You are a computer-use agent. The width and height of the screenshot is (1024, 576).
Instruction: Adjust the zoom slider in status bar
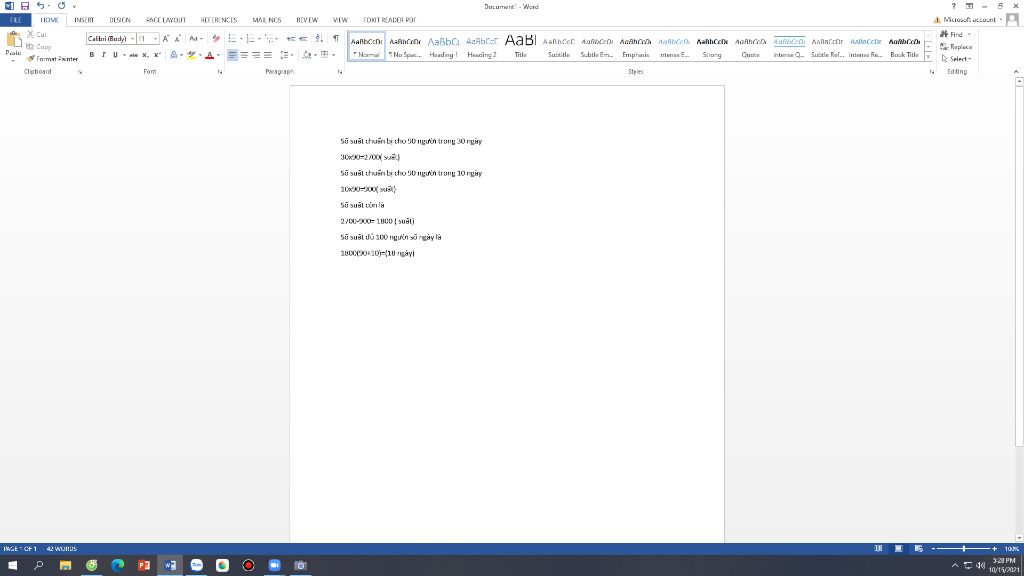964,549
